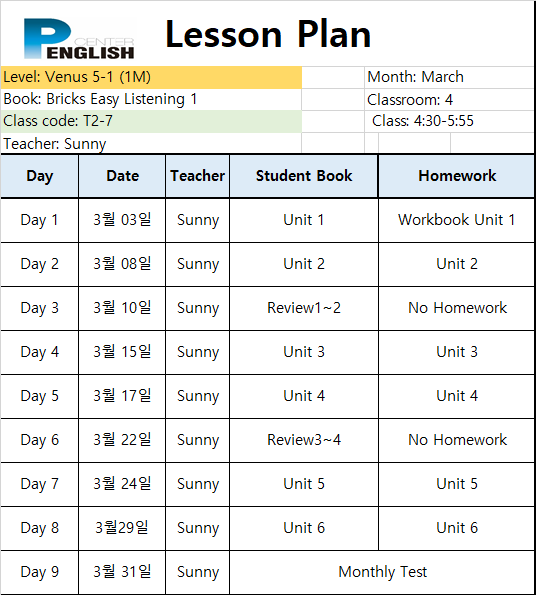The height and width of the screenshot is (598, 536).
Task: Select the green Class code: T2-7 cell
Action: 151,121
